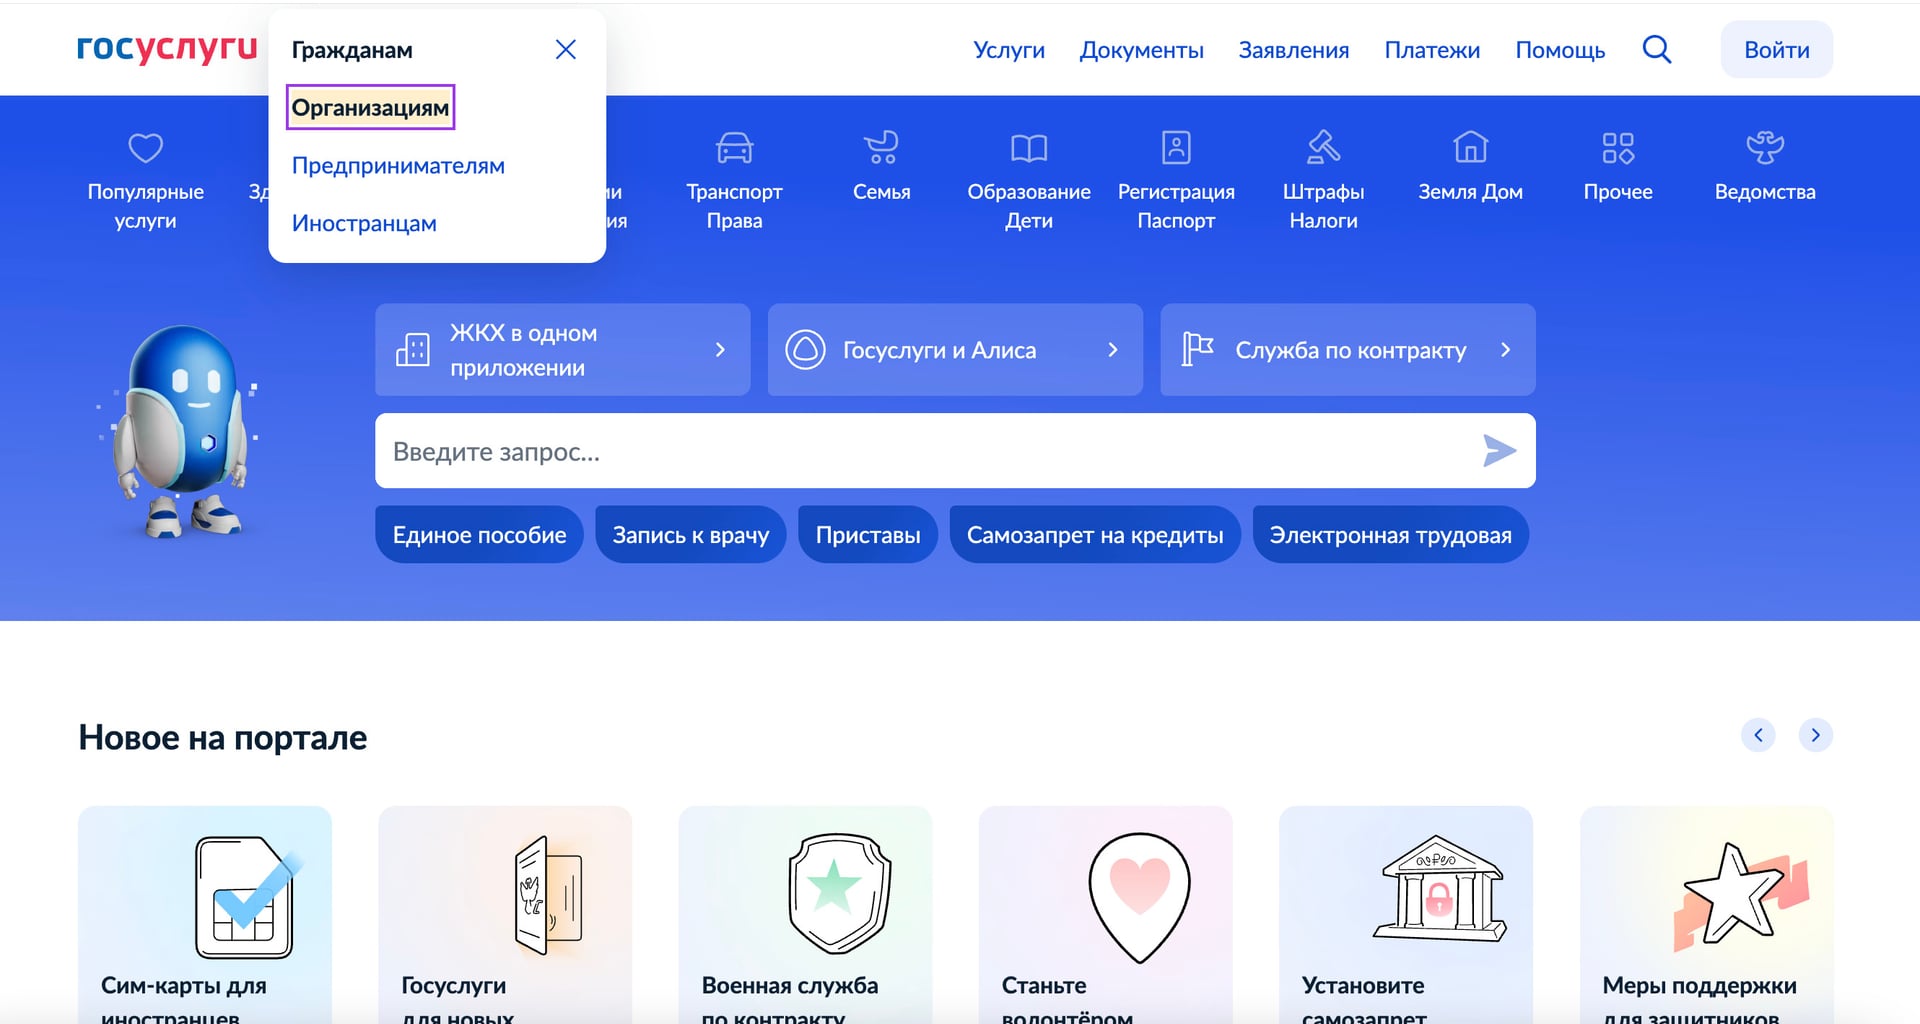Click the Введите запрос search field
1920x1024 pixels.
(900, 451)
